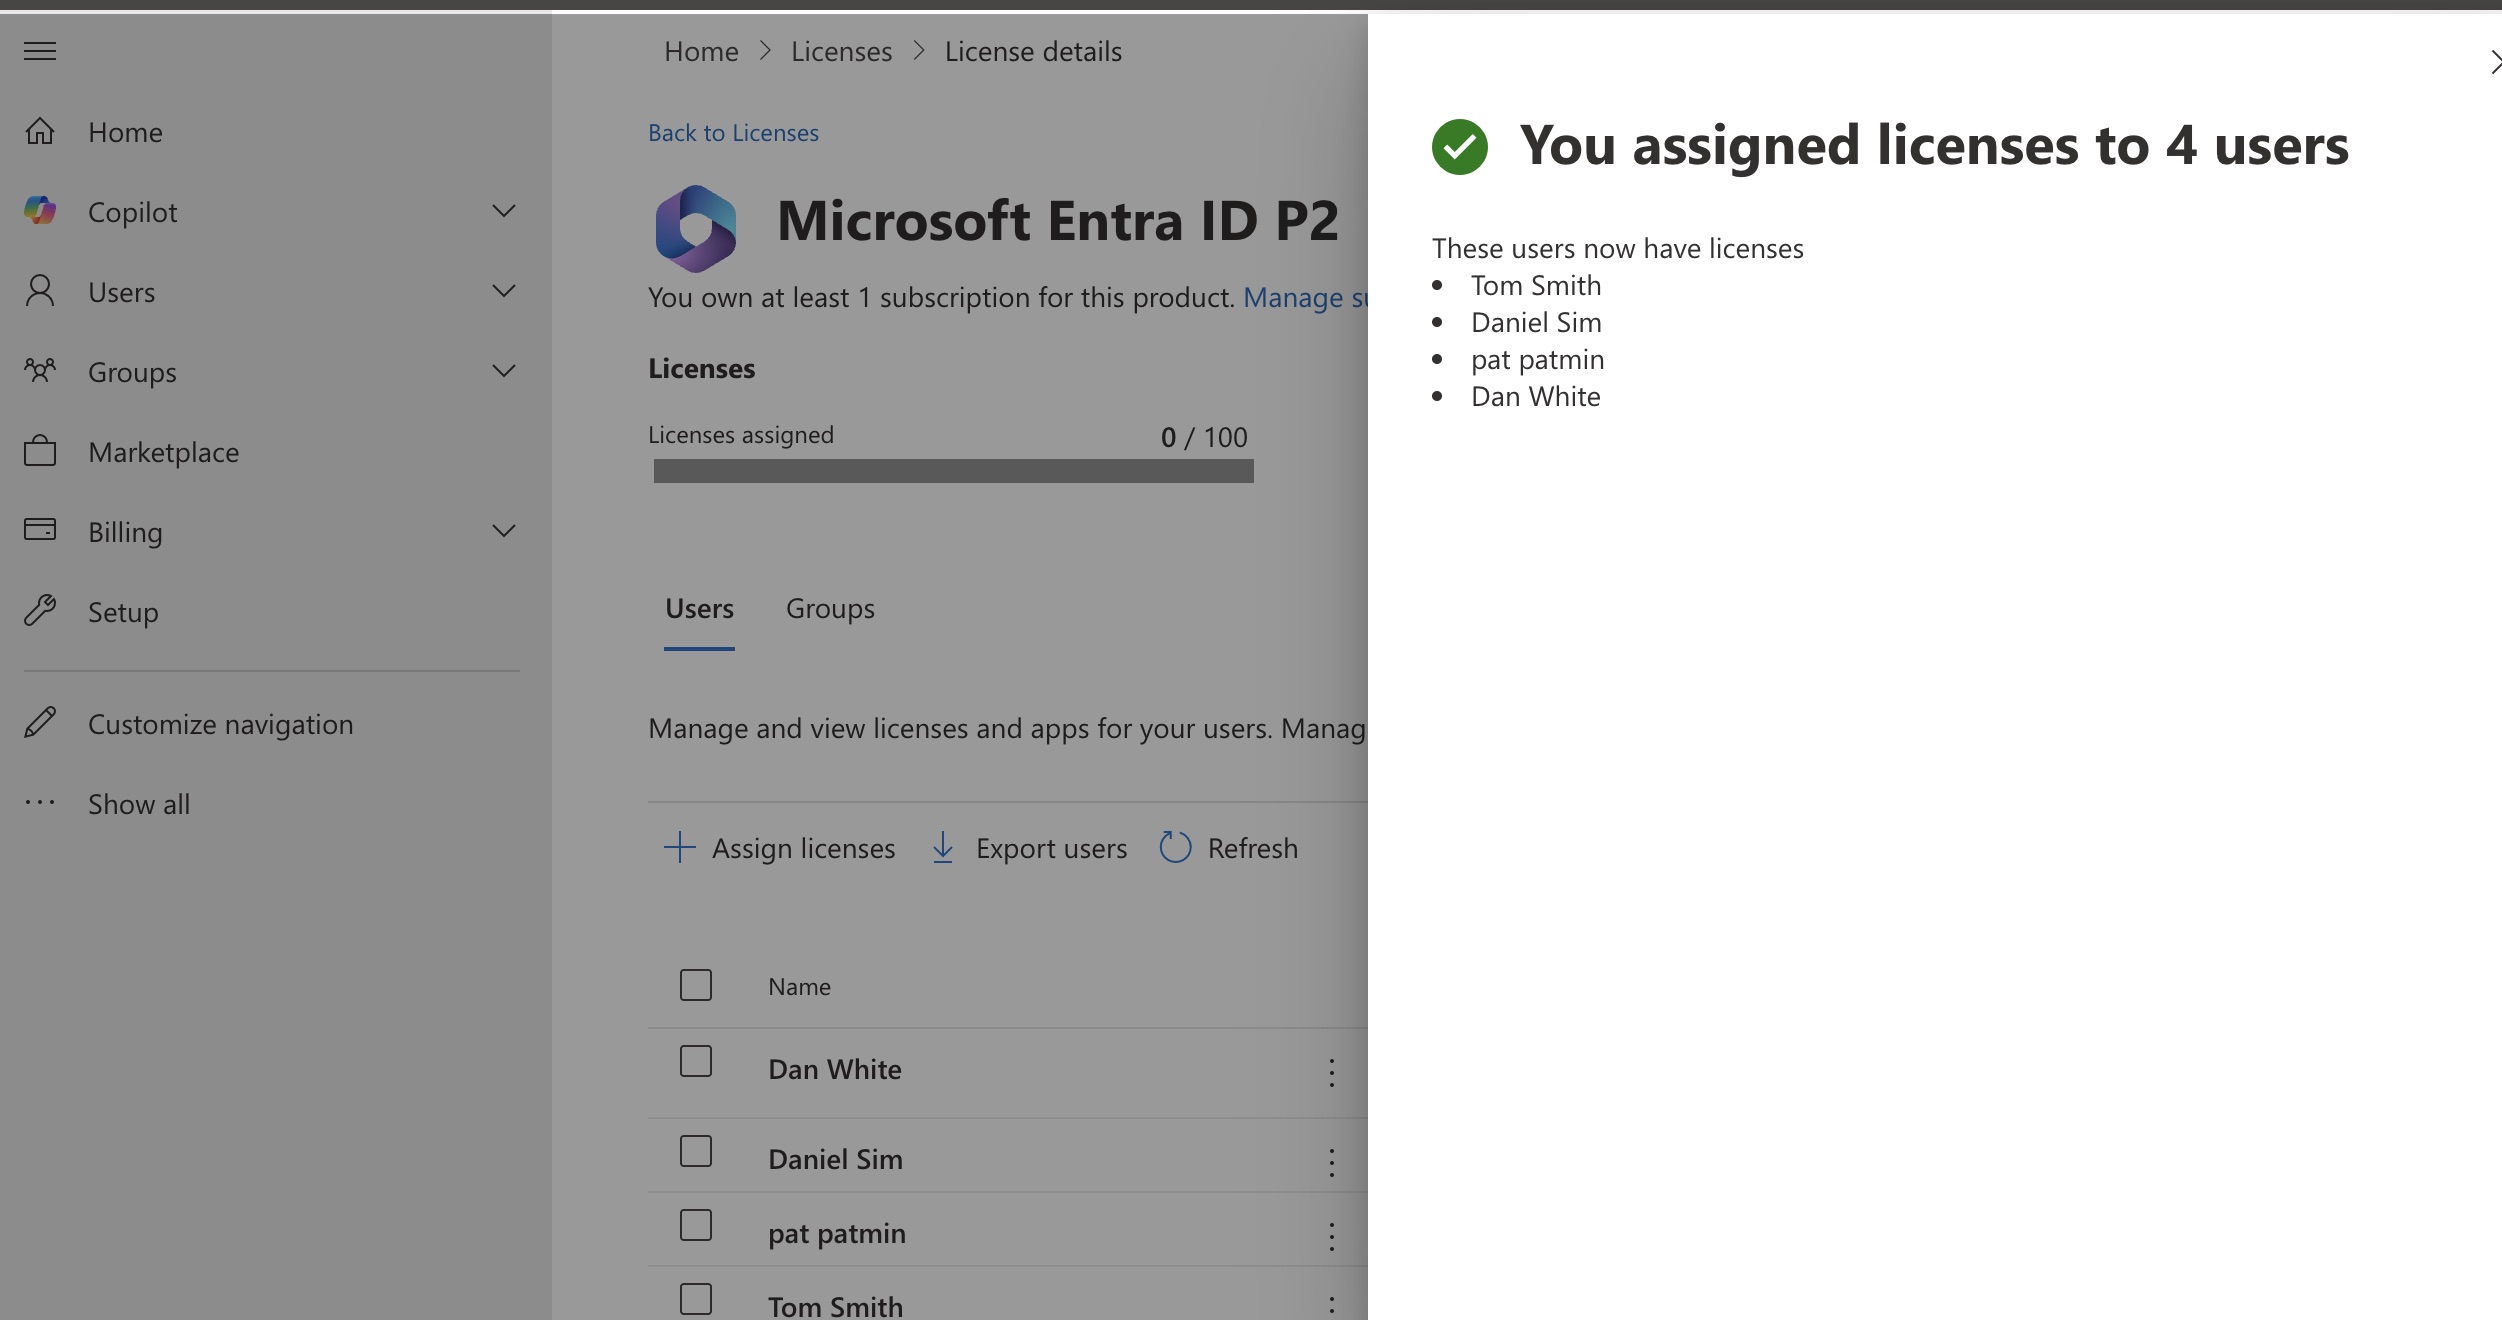Expand the Copilot navigation section
The width and height of the screenshot is (2502, 1320).
click(x=504, y=211)
